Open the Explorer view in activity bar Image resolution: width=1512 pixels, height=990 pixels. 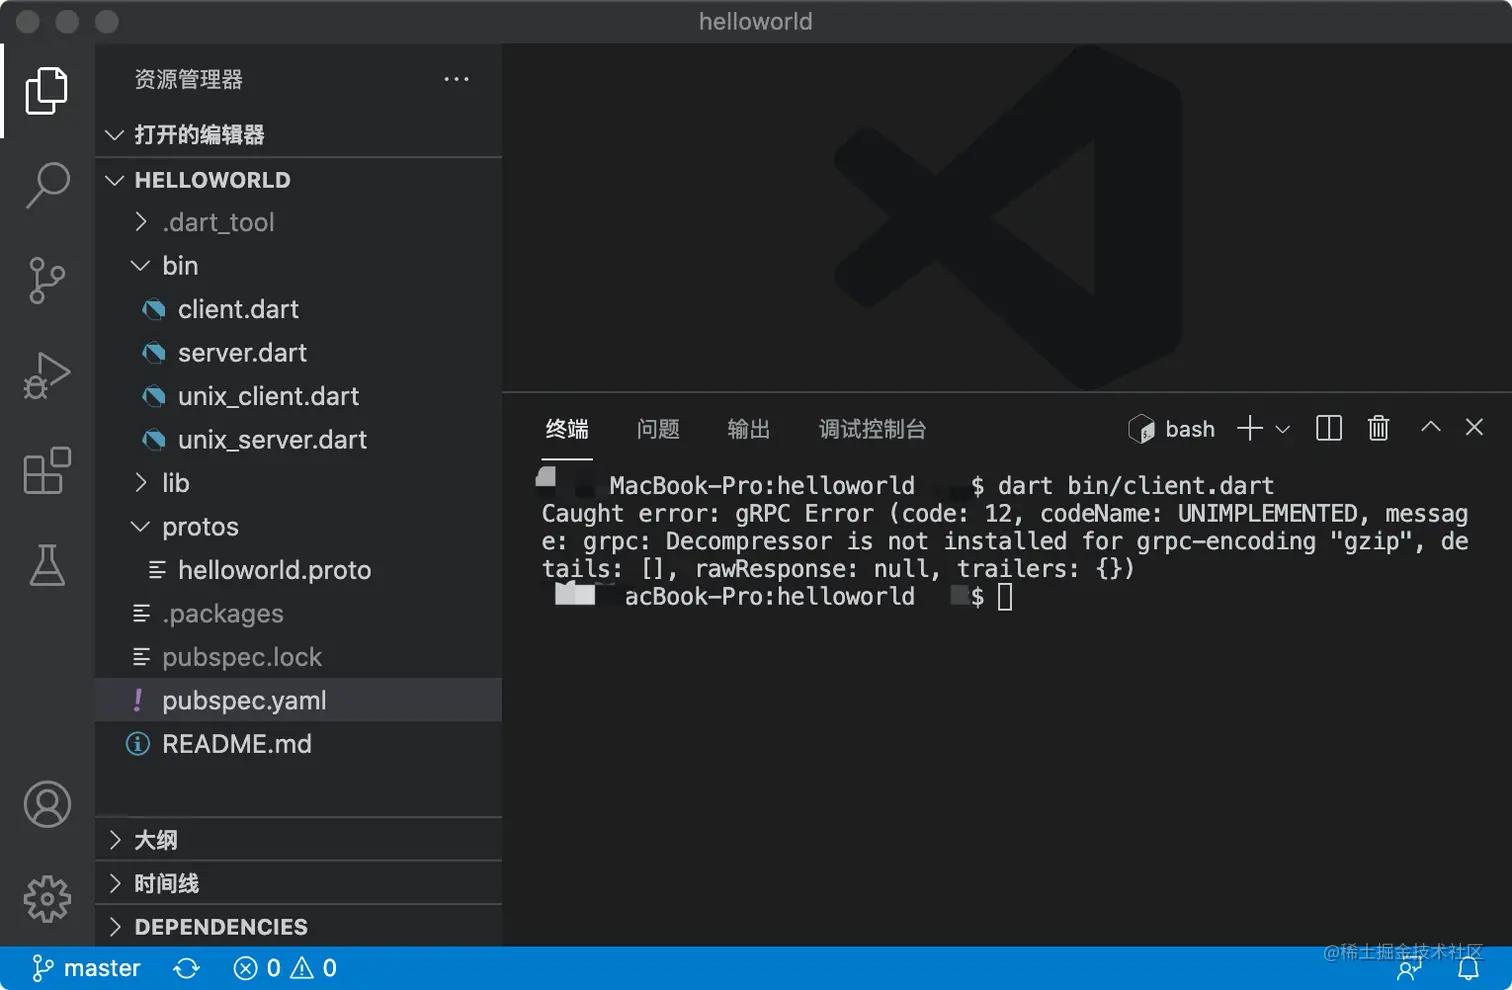click(x=46, y=91)
